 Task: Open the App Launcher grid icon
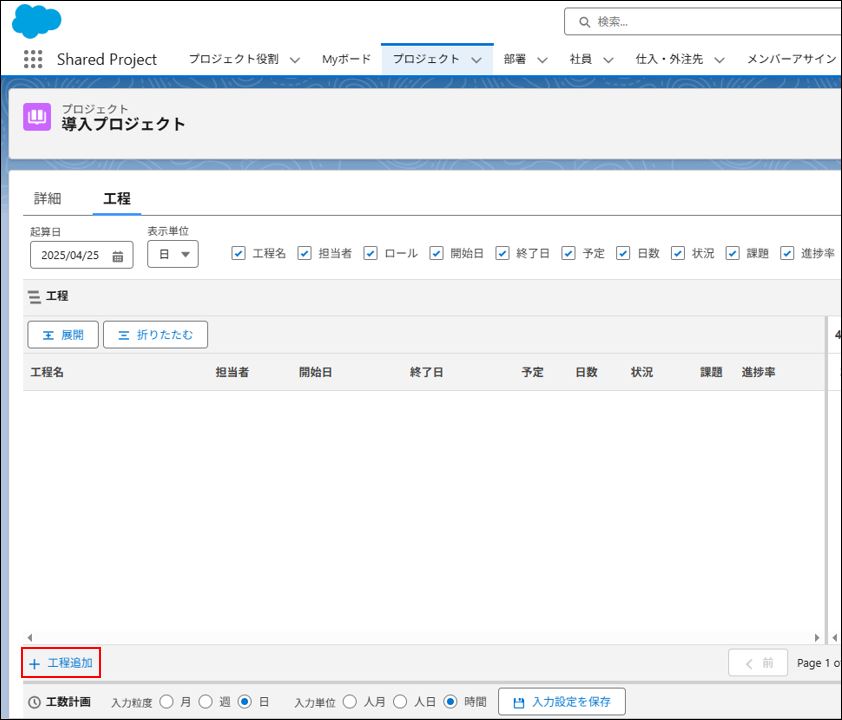click(x=33, y=59)
